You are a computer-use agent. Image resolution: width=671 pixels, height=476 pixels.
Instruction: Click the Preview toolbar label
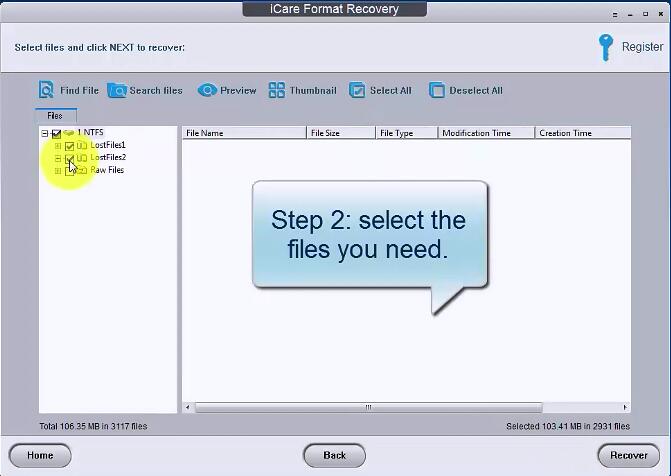(238, 90)
